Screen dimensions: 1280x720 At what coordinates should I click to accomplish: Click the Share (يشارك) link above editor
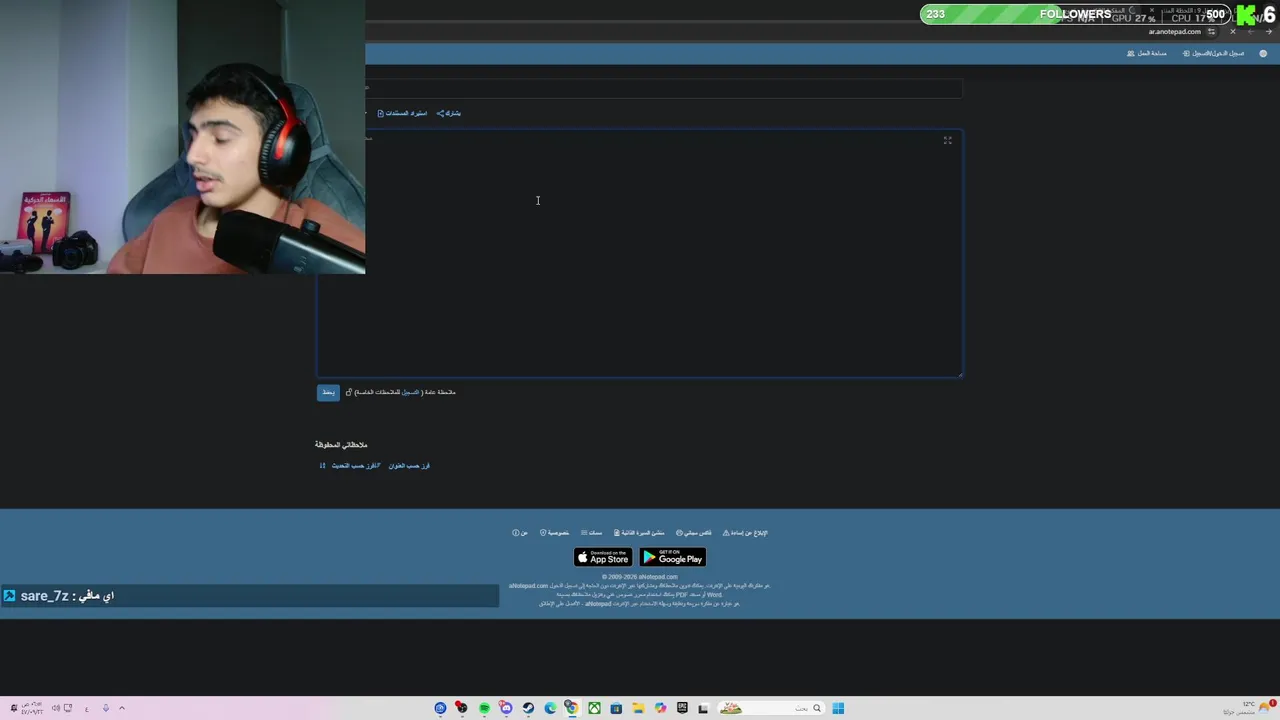(x=449, y=113)
